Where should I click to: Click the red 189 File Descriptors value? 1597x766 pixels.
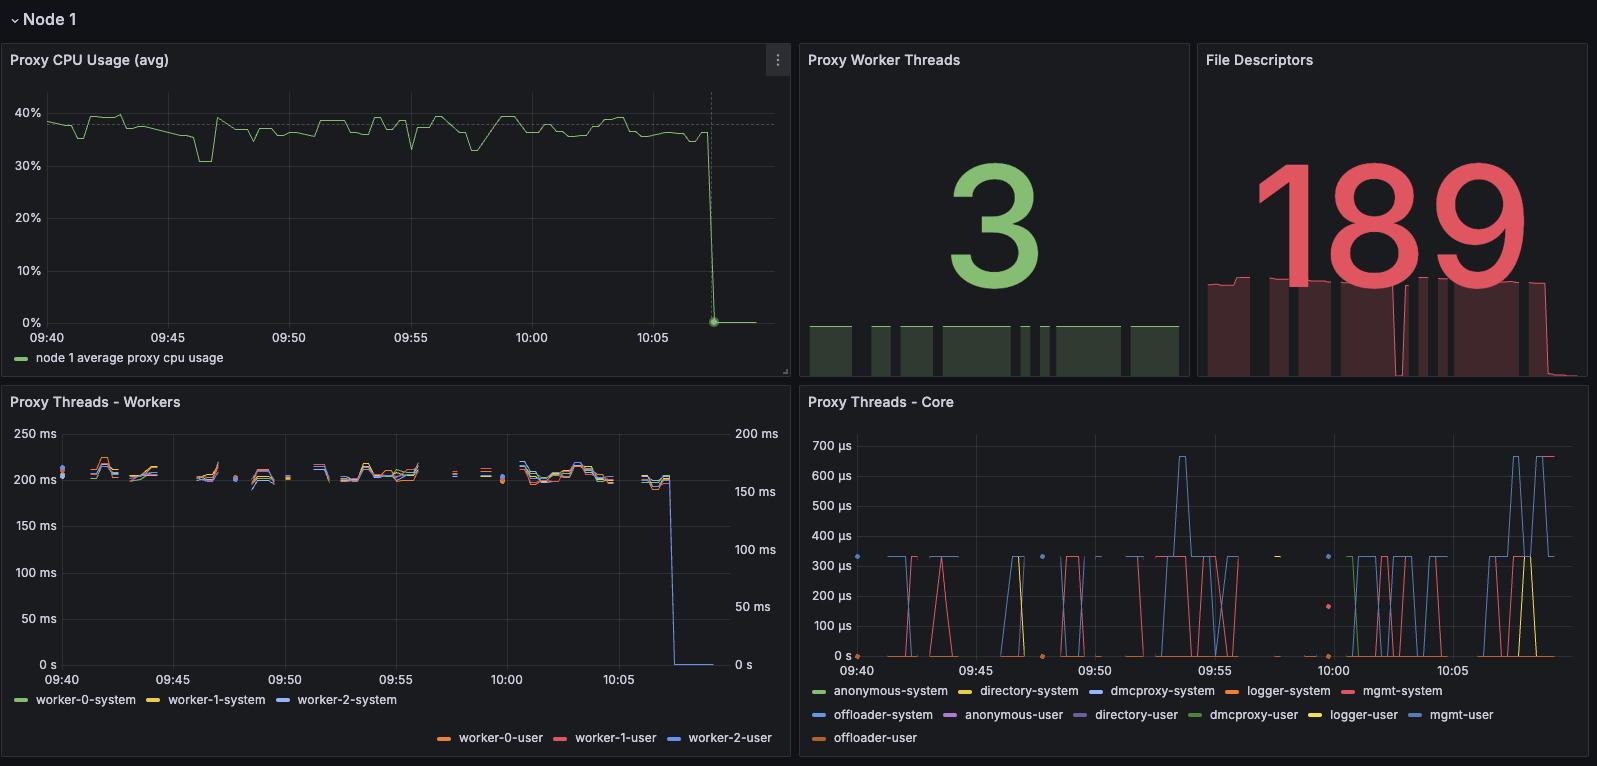pyautogui.click(x=1391, y=226)
